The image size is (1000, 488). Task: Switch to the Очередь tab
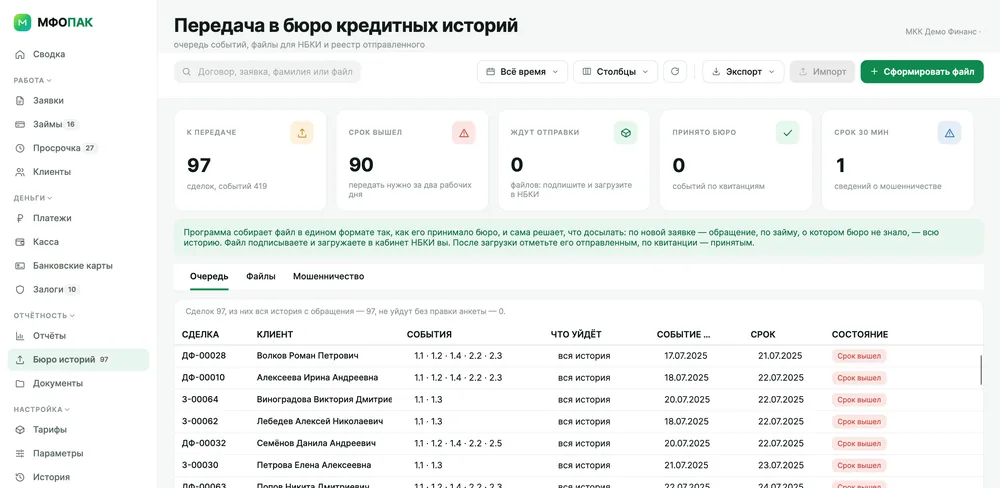(x=209, y=277)
